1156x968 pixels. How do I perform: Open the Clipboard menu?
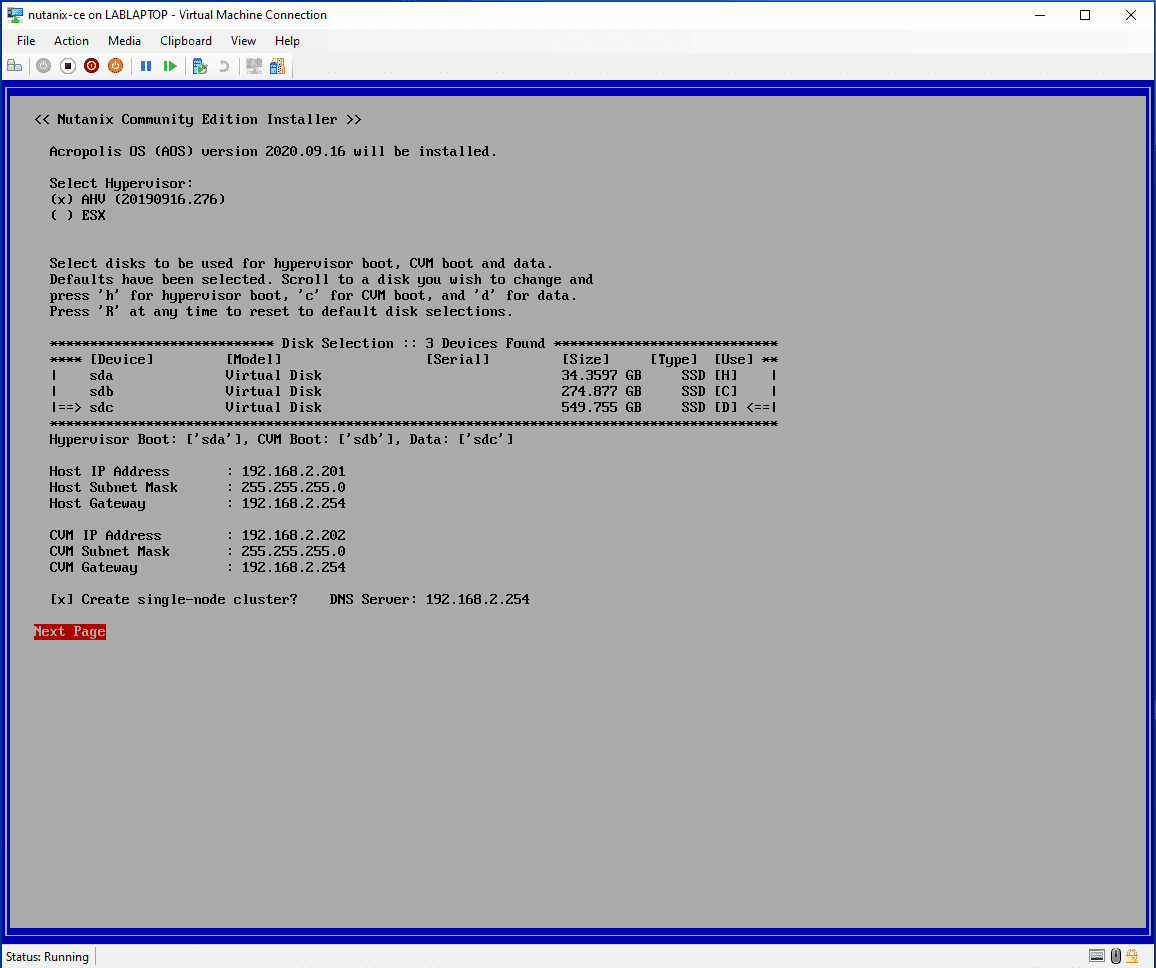click(186, 41)
